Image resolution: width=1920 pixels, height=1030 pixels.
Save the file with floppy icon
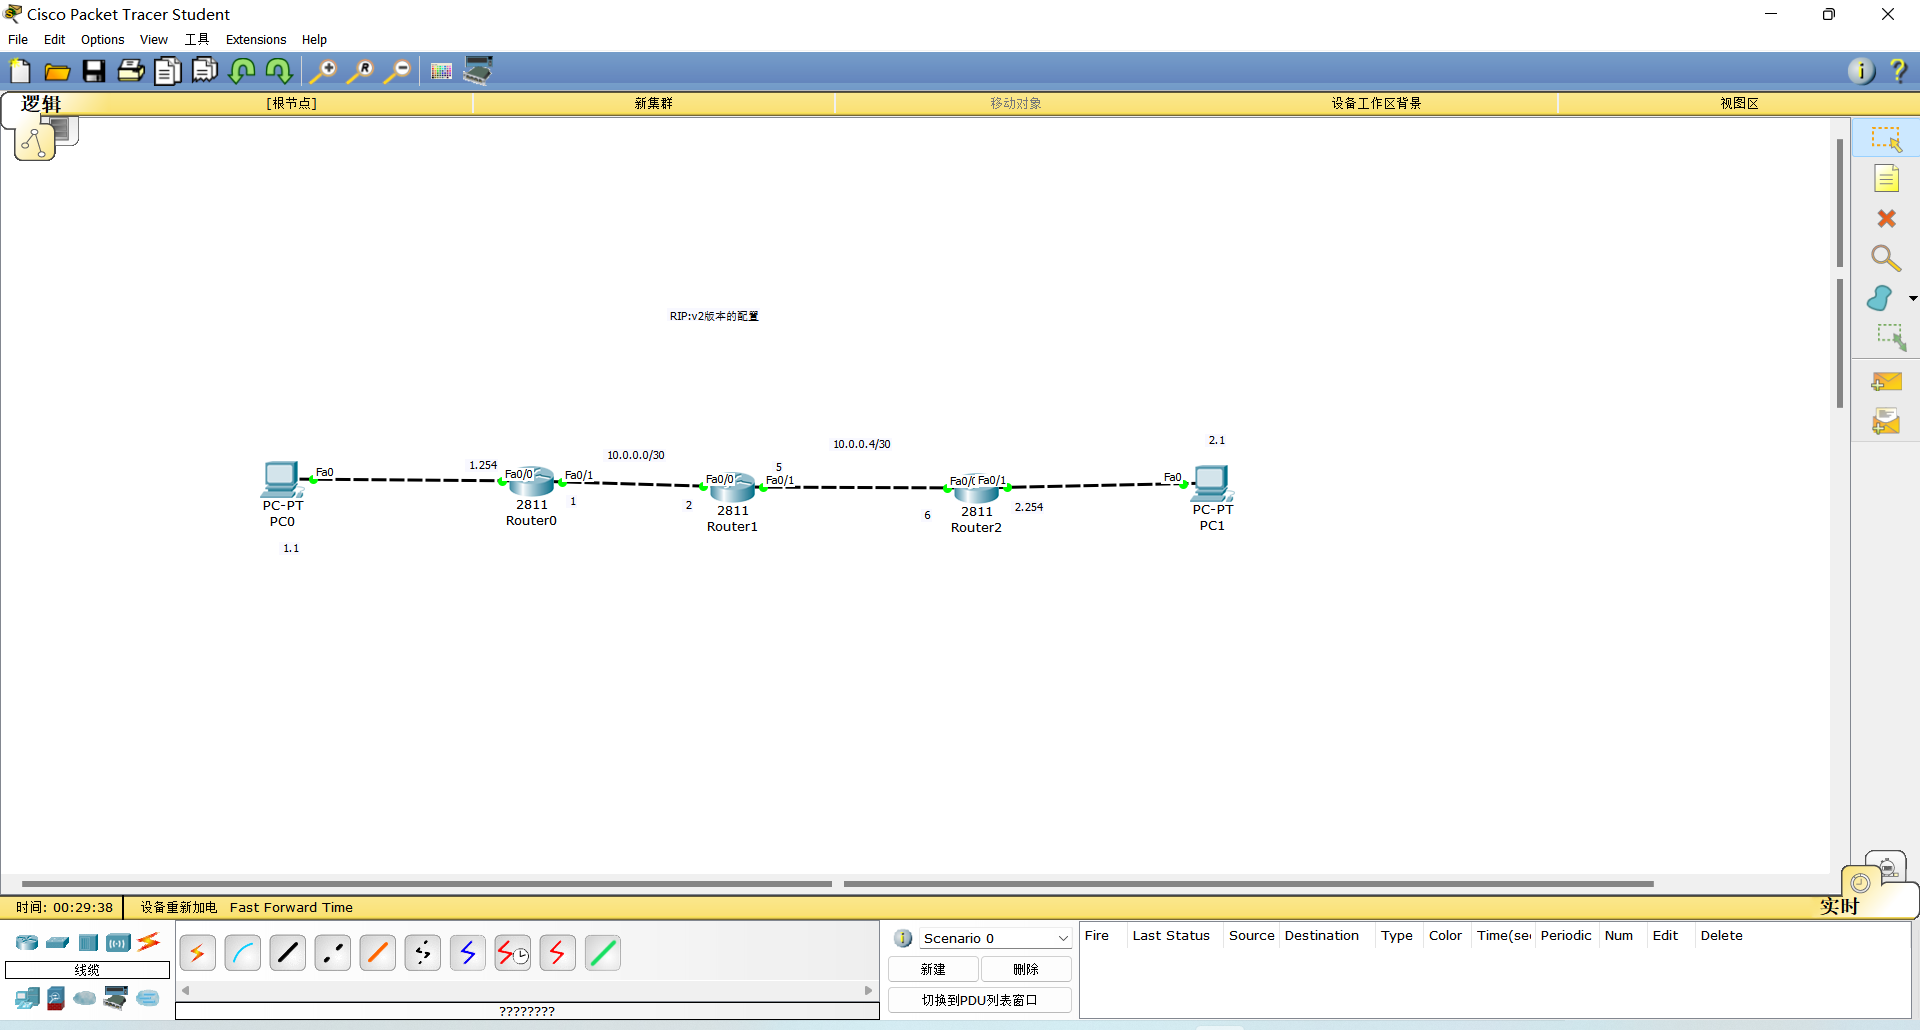pos(94,71)
